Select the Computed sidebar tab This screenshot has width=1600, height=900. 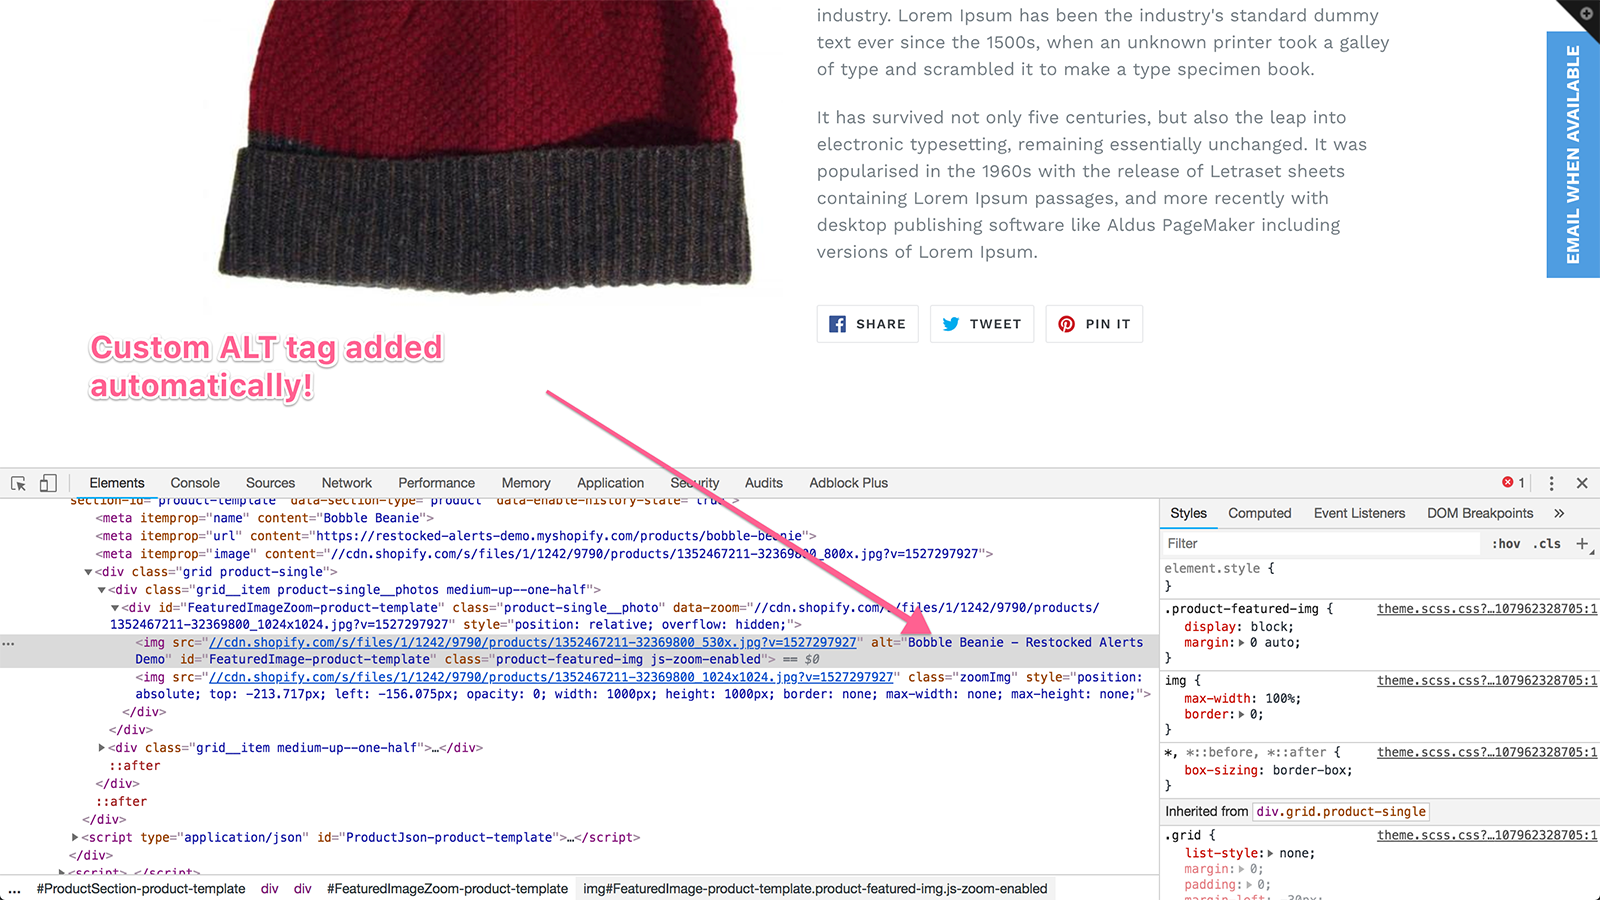[x=1260, y=513]
